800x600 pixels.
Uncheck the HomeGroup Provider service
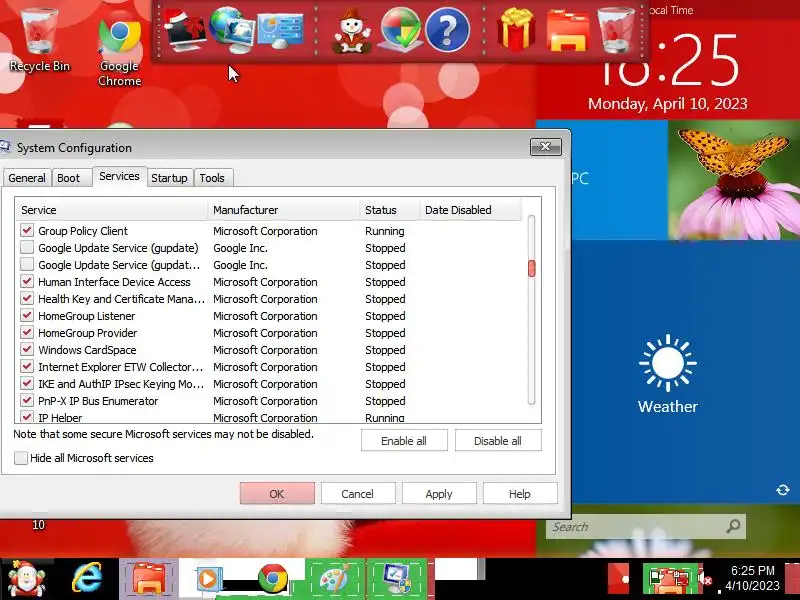pyautogui.click(x=27, y=333)
